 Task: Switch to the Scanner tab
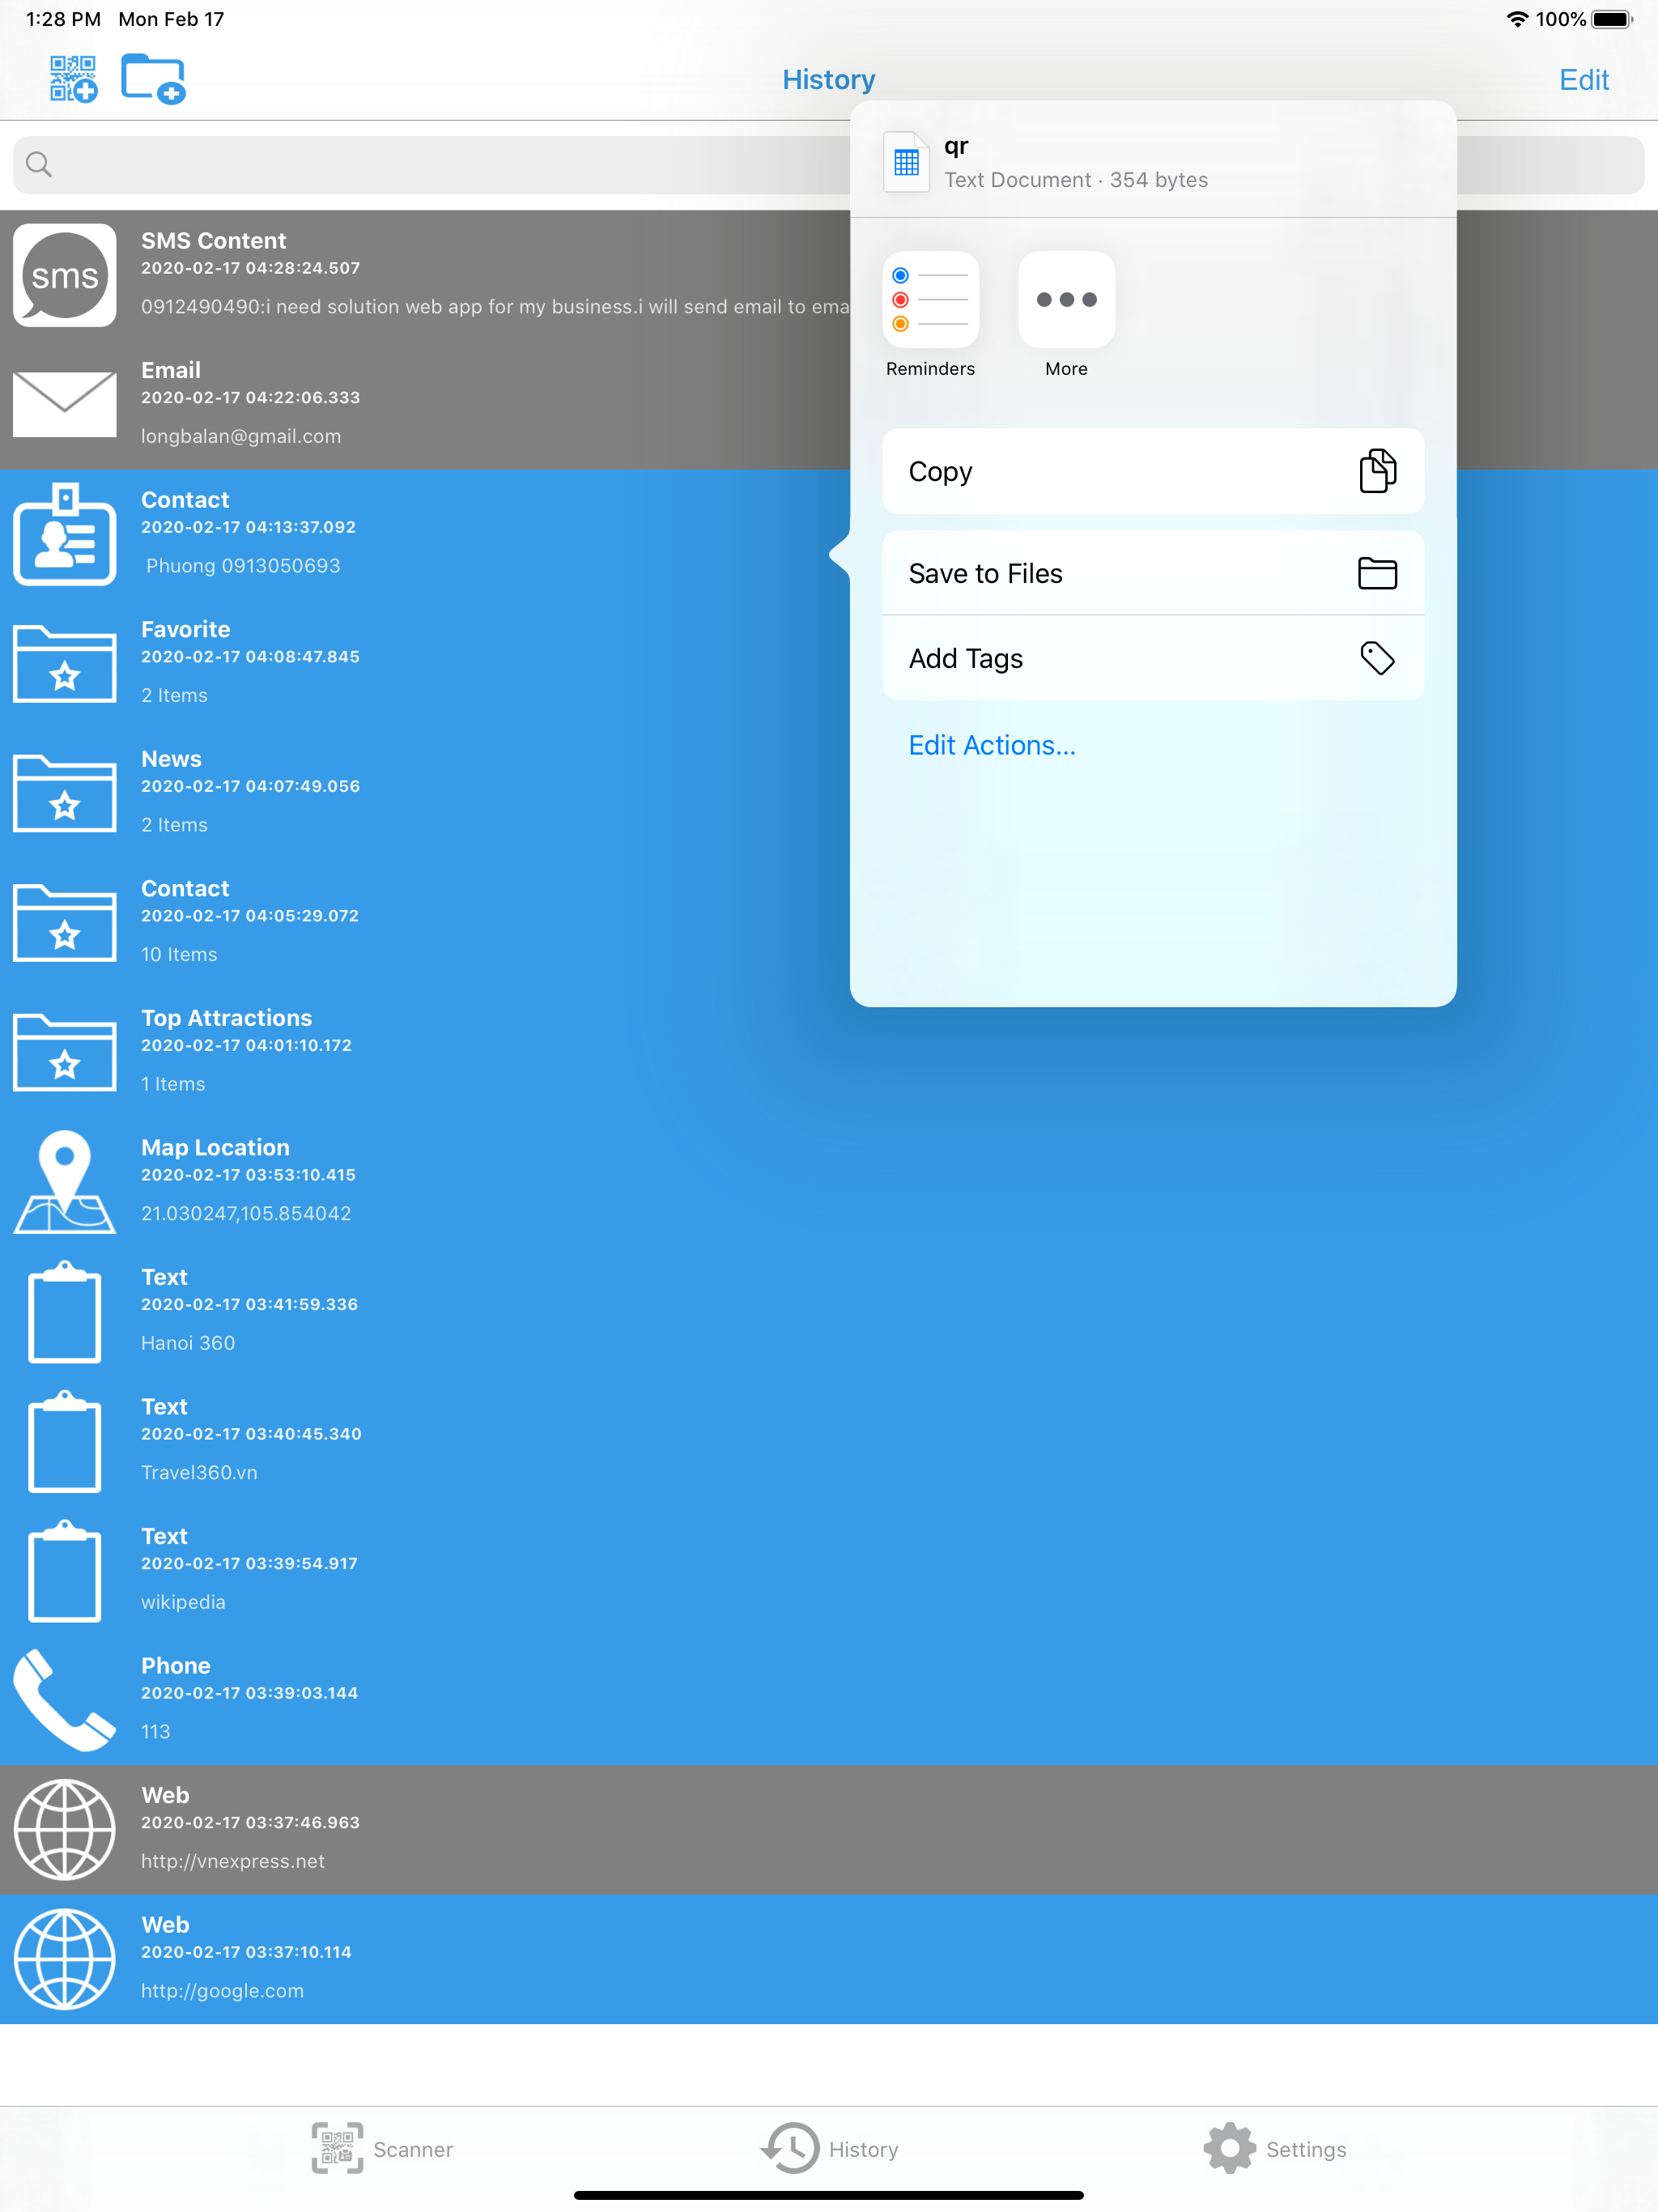(382, 2148)
